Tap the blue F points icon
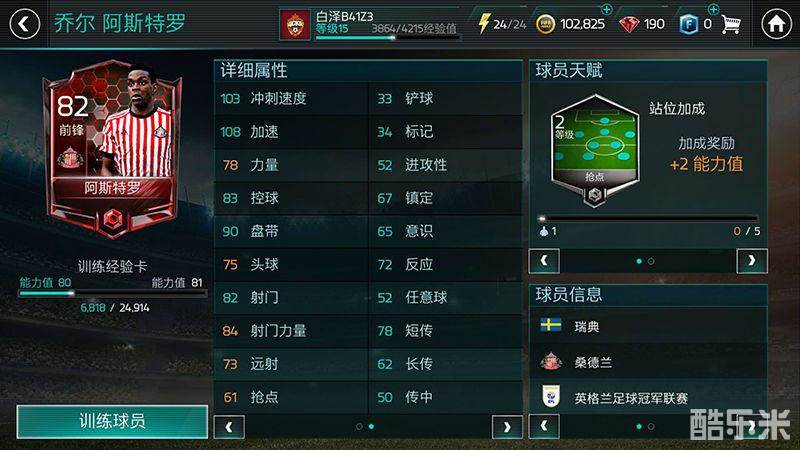 [688, 24]
